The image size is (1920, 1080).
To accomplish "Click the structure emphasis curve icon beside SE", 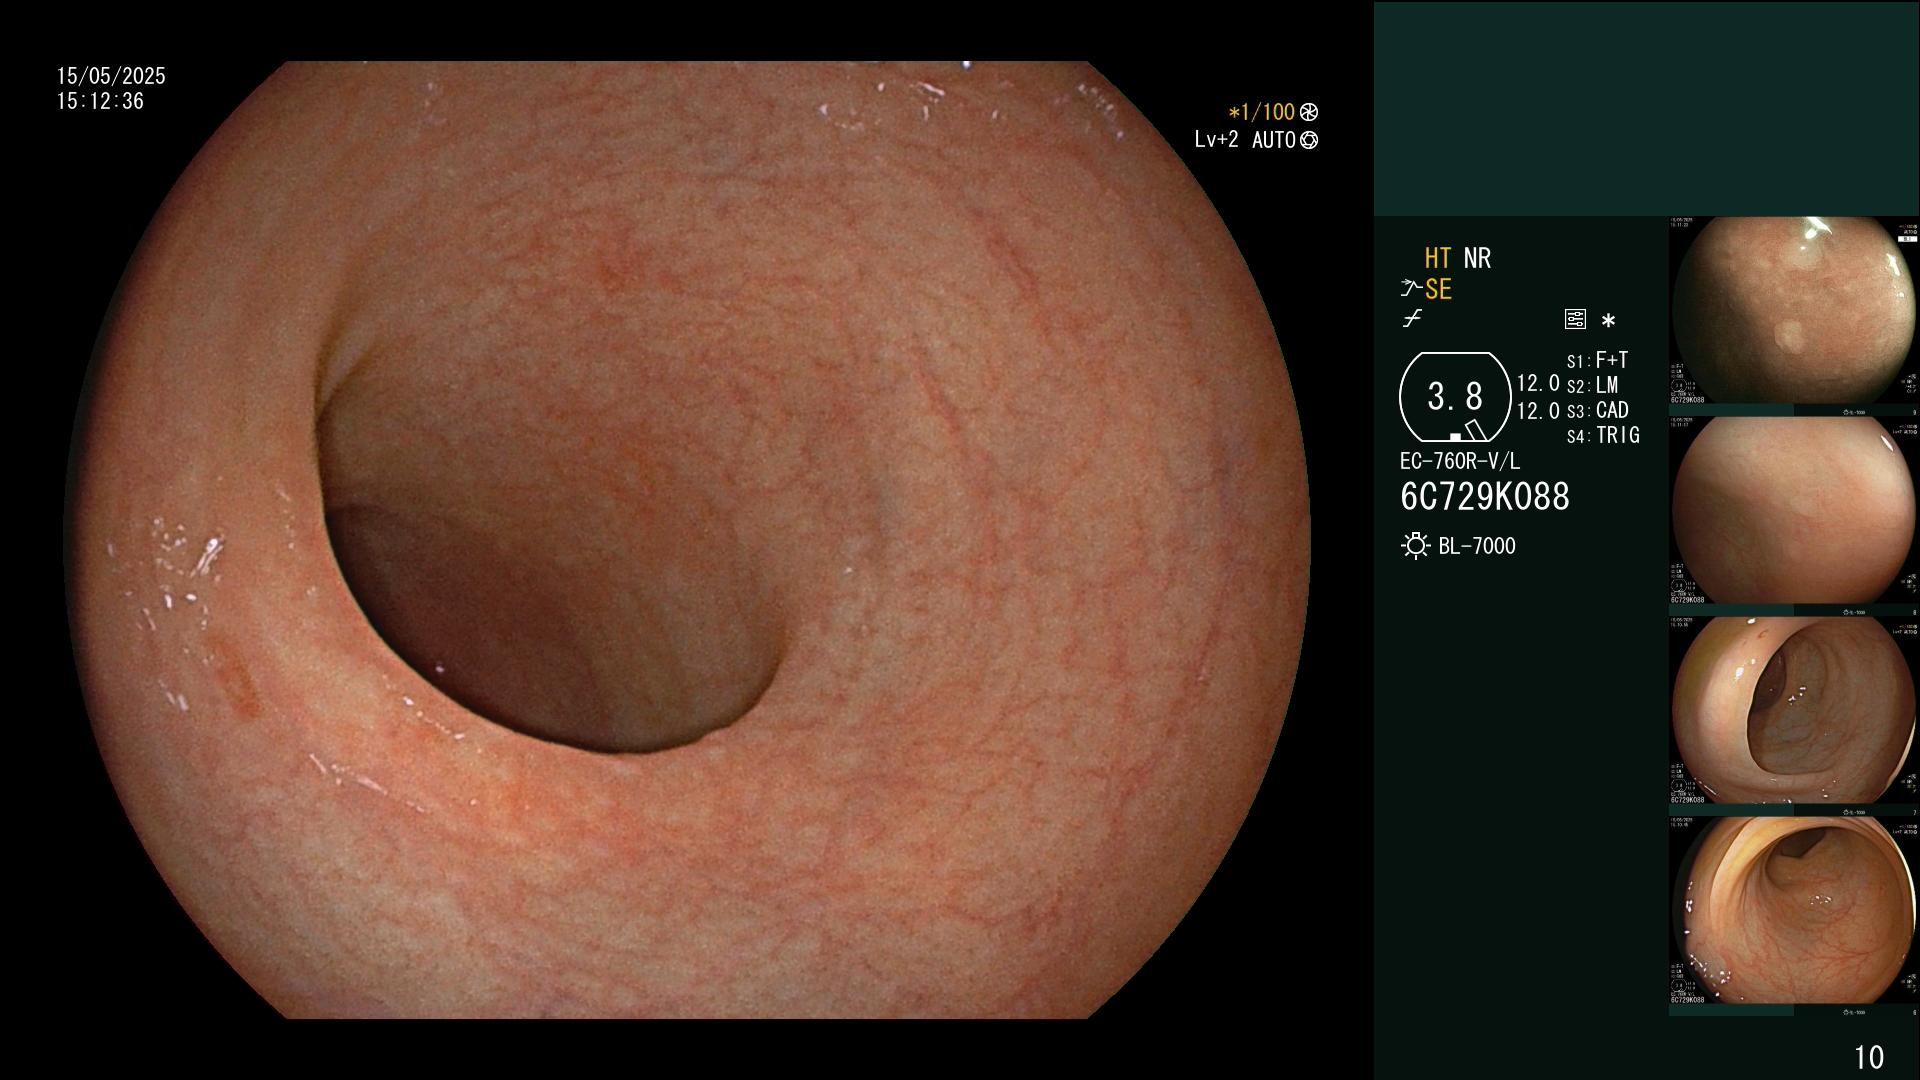I will pyautogui.click(x=1411, y=289).
